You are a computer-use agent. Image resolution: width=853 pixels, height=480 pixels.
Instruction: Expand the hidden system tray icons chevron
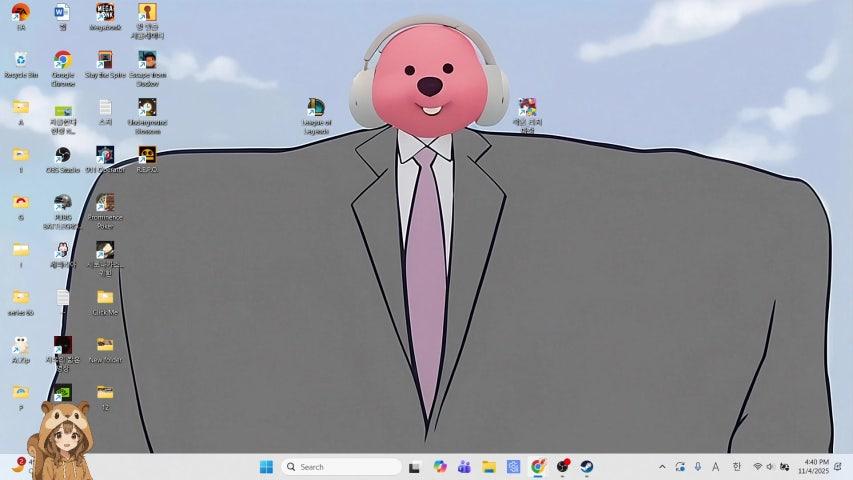coord(661,467)
